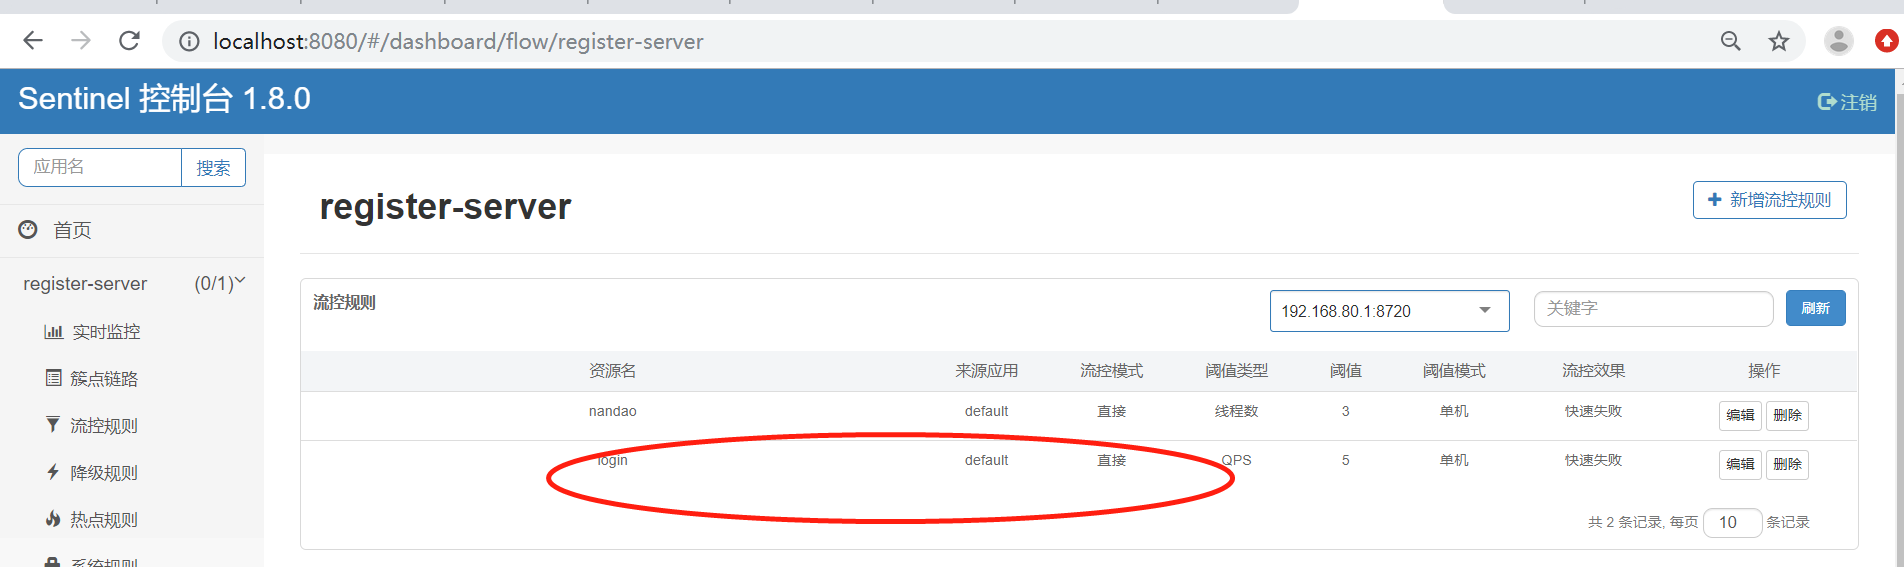Click 新增流控规则 button

[x=1769, y=200]
